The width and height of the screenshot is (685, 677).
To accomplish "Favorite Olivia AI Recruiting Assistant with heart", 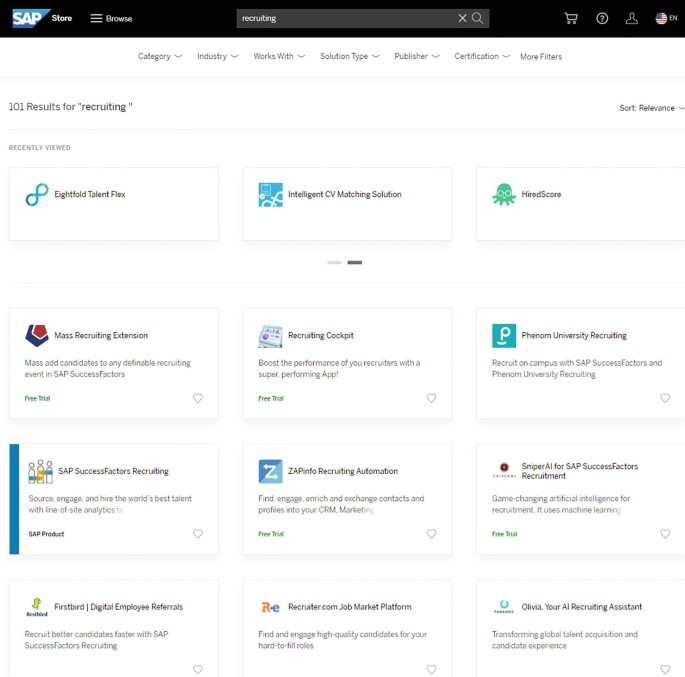I will [665, 669].
